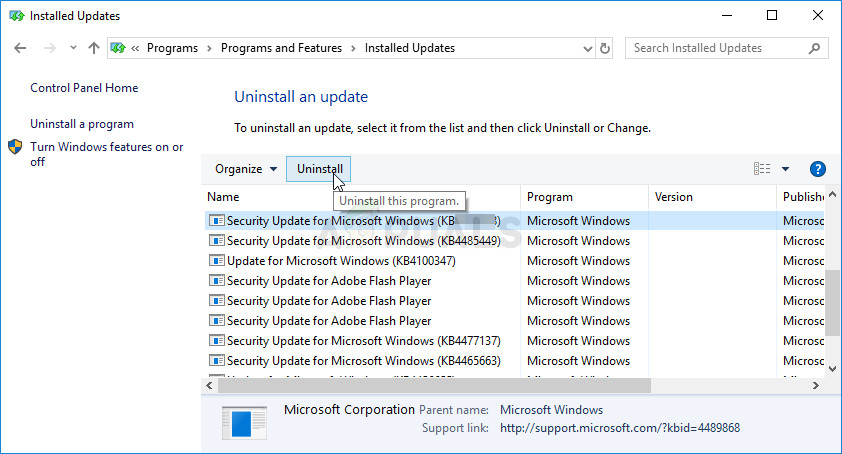Open the More view options dropdown arrow

coord(785,170)
